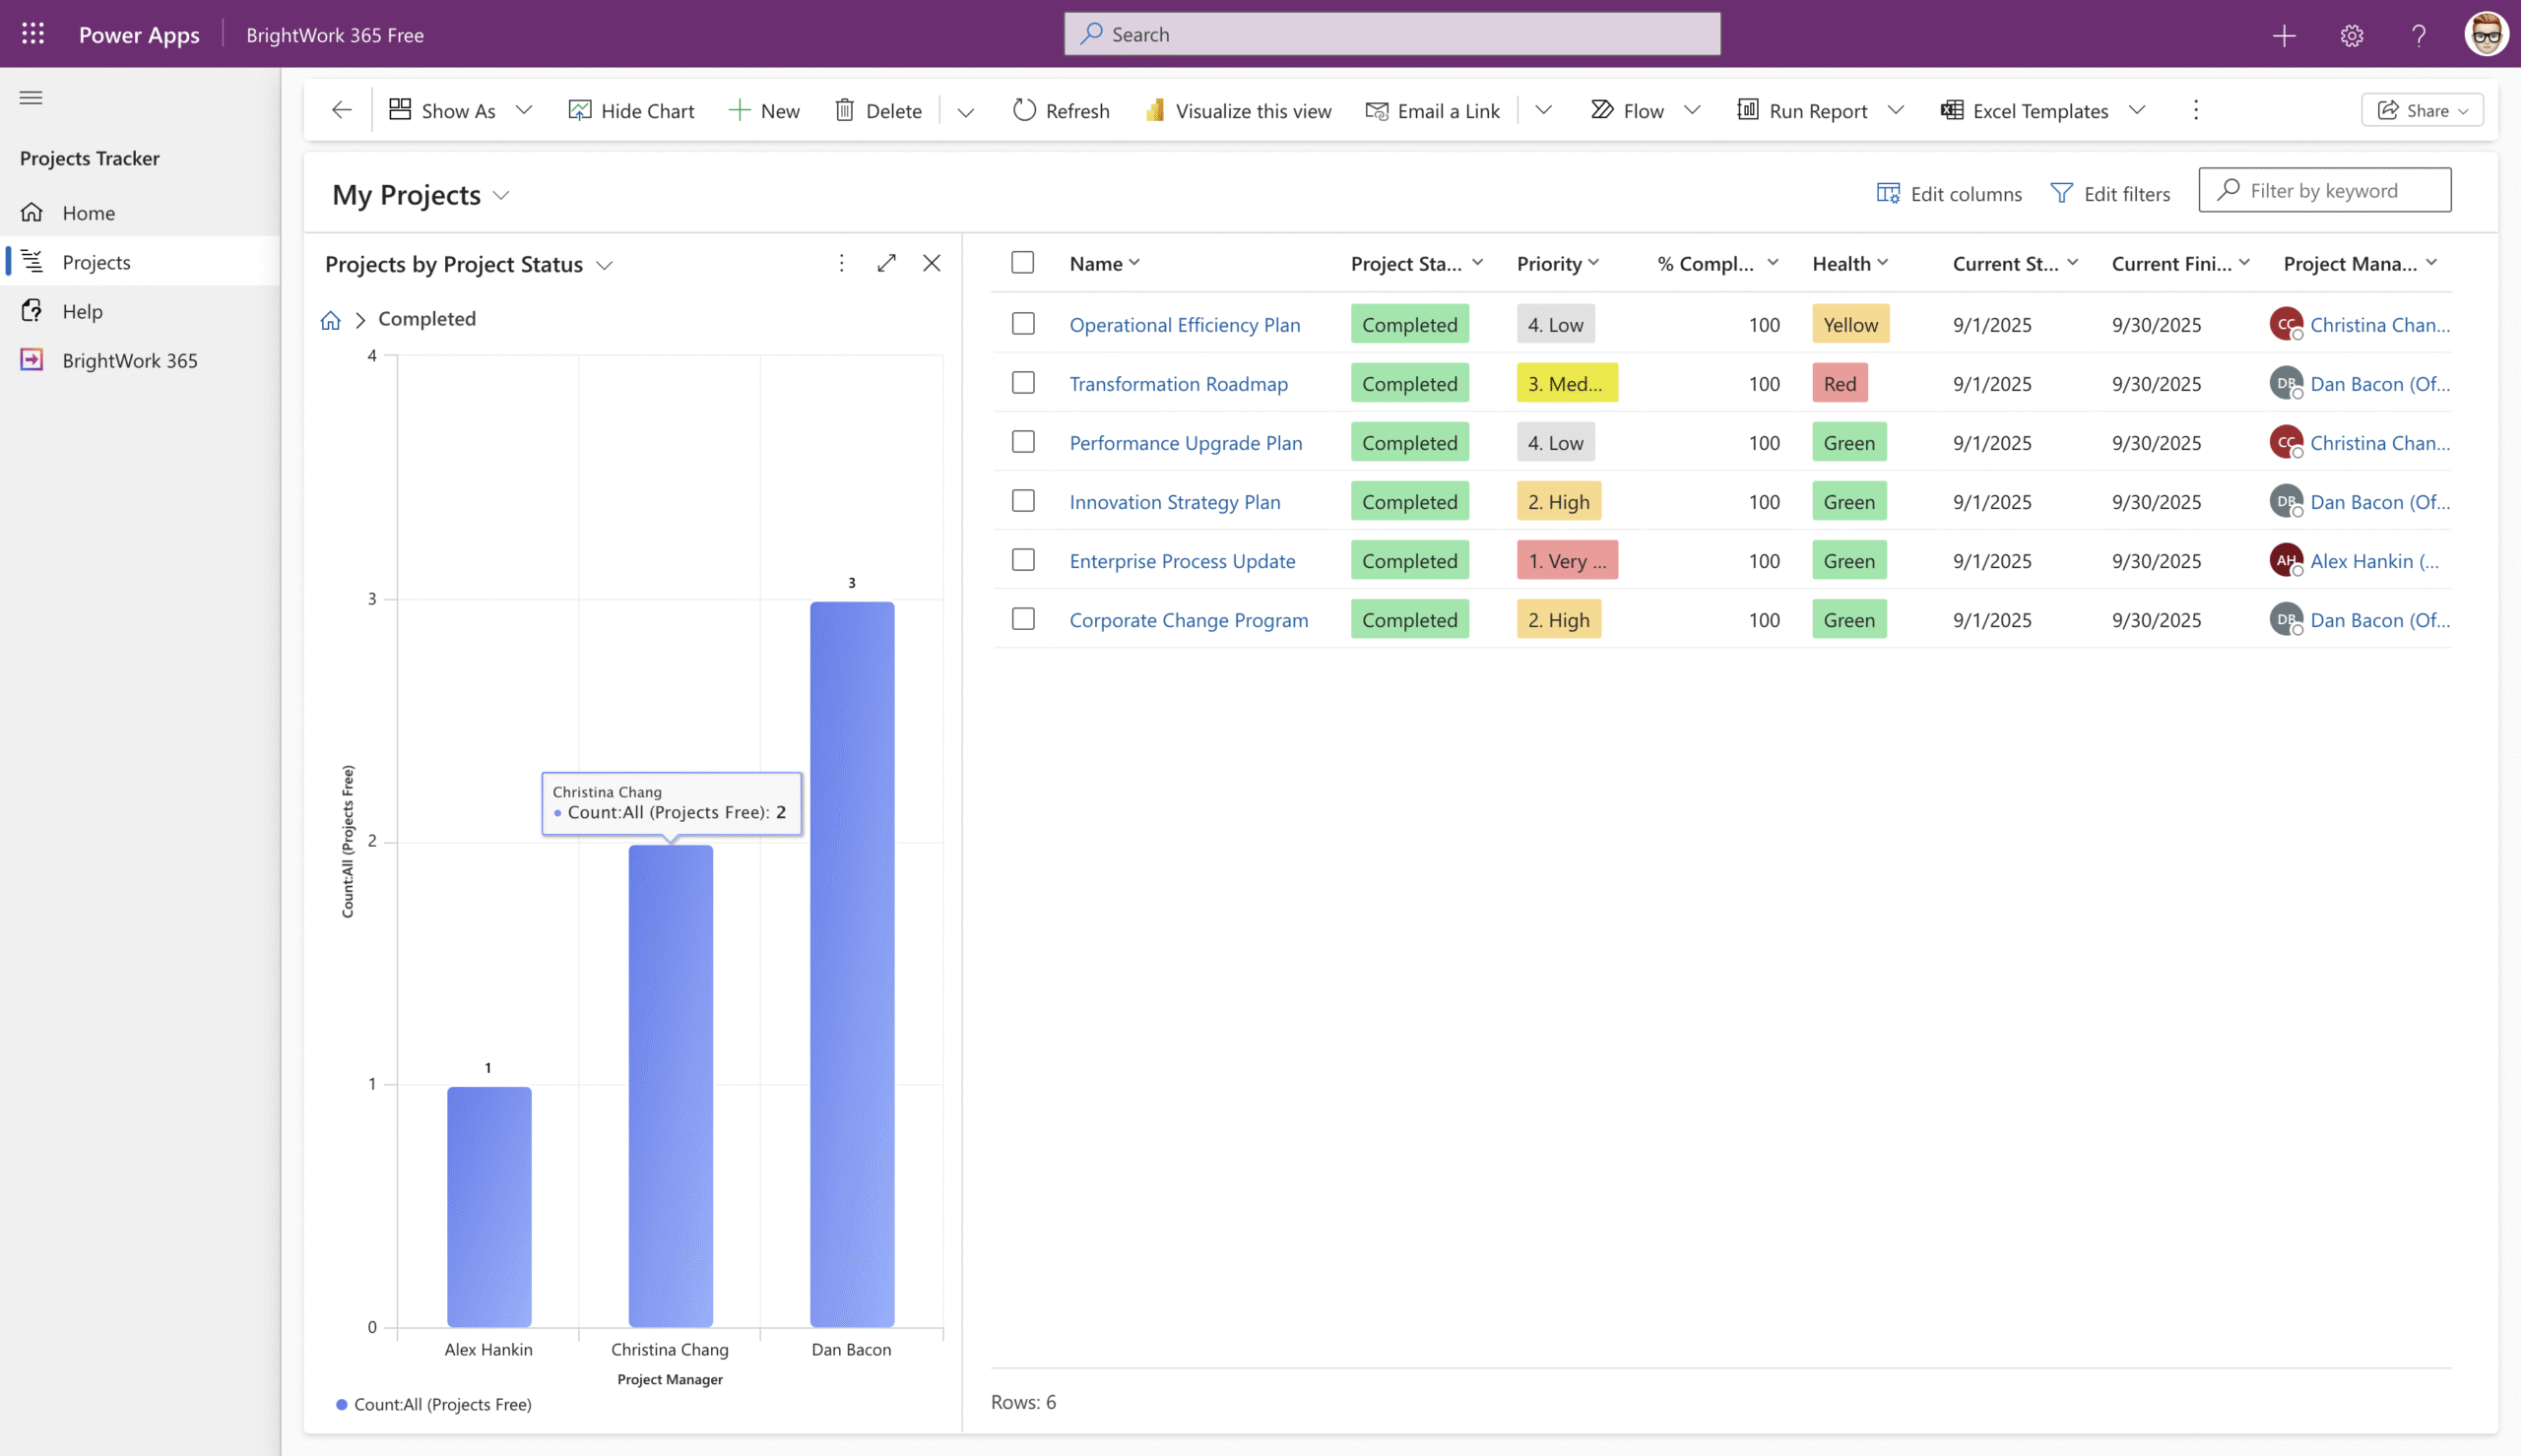
Task: Expand the chart to full screen
Action: 886,263
